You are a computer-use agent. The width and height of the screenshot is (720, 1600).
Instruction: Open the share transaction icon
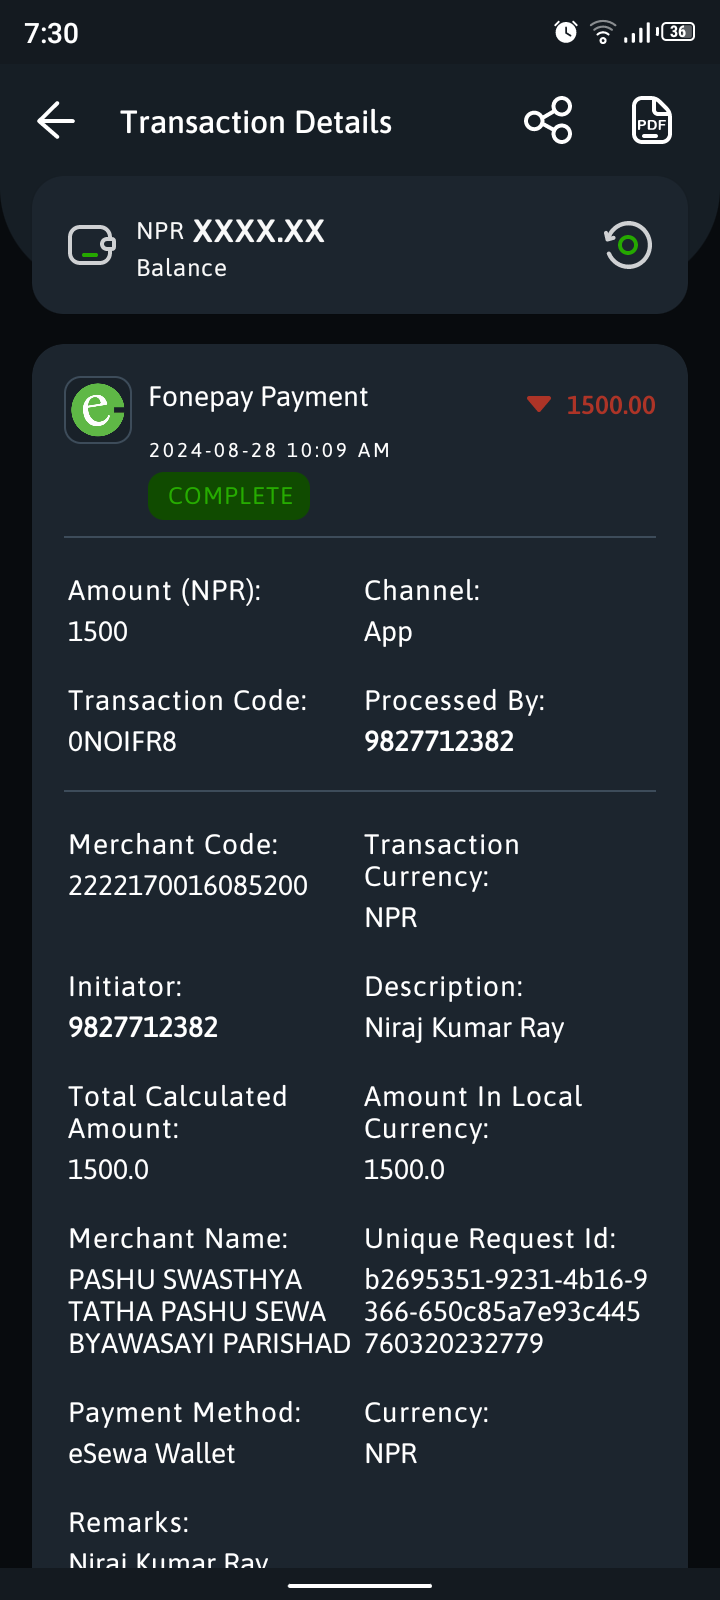(x=548, y=121)
